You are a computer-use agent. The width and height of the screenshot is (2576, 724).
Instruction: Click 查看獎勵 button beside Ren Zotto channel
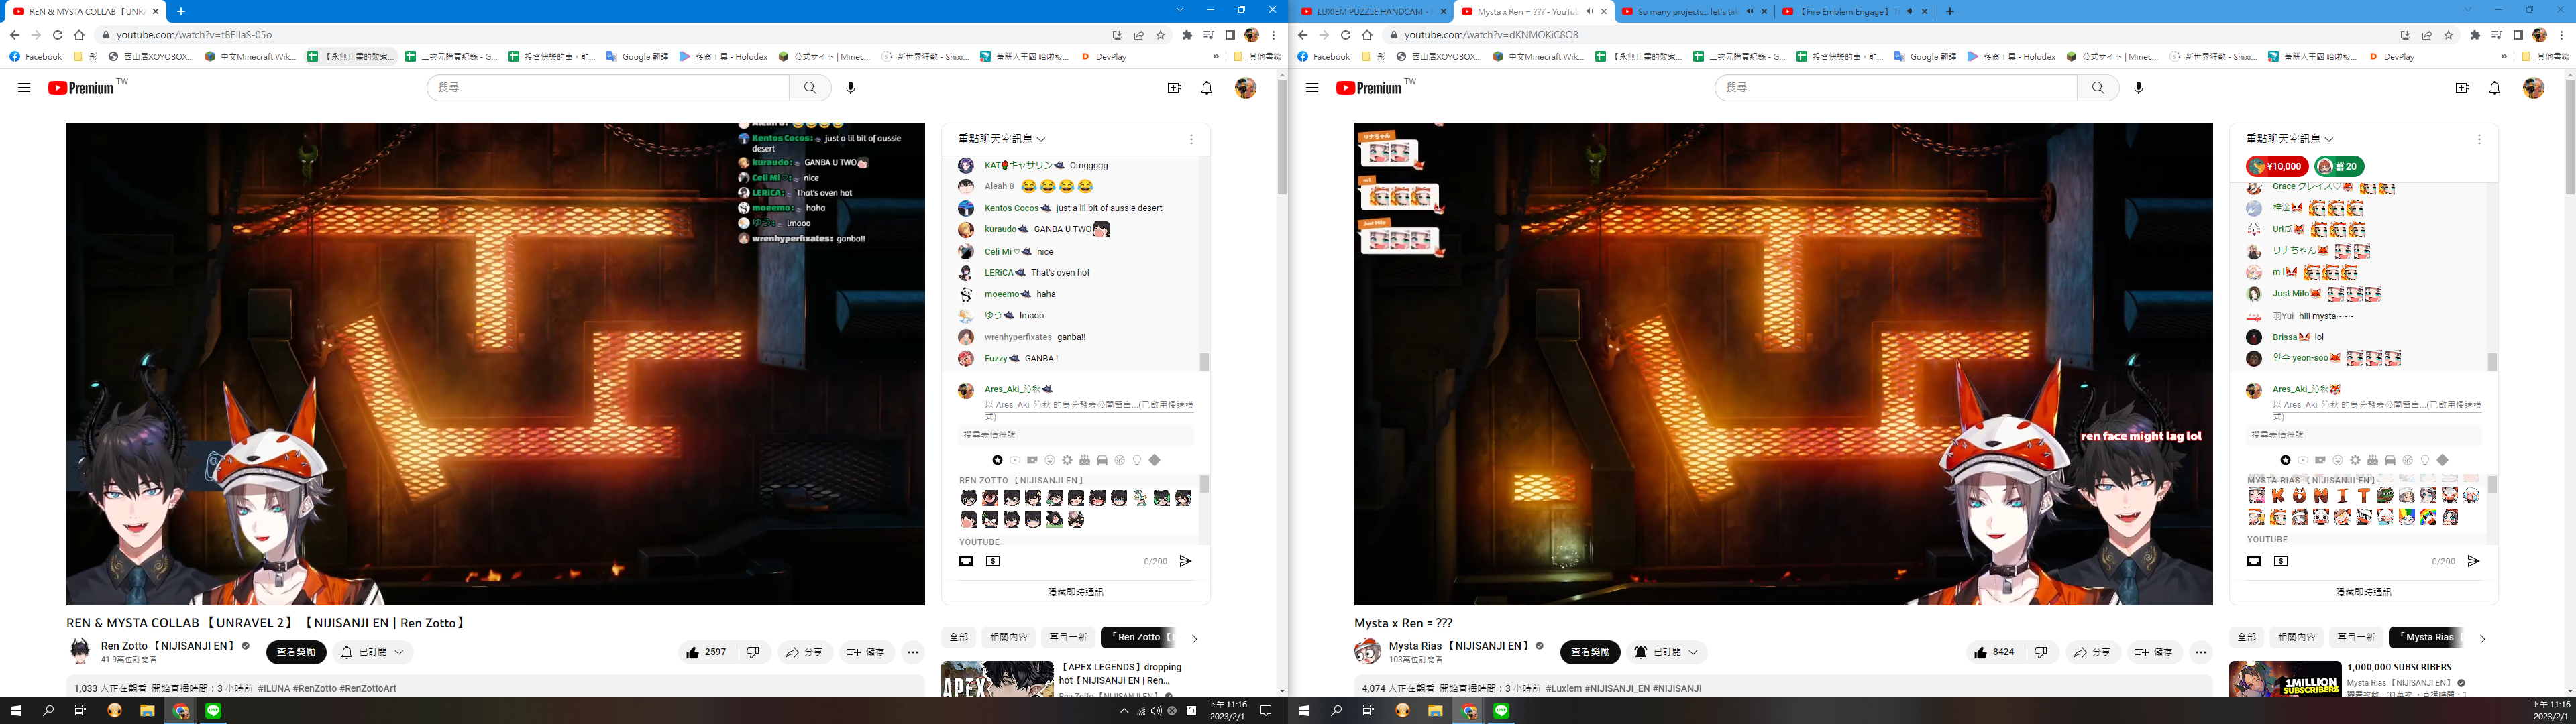[296, 652]
